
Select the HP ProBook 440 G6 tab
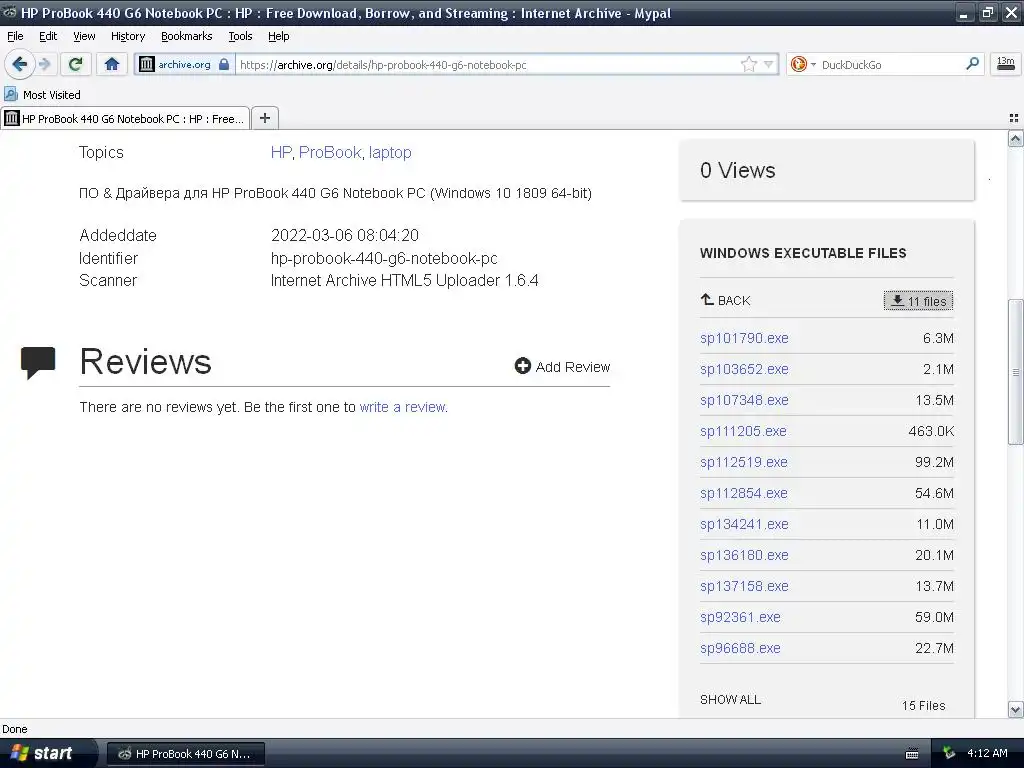pyautogui.click(x=125, y=118)
